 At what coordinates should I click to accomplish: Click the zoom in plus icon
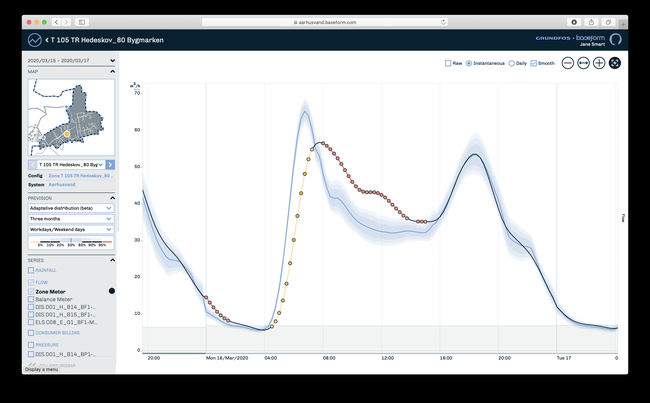(599, 63)
